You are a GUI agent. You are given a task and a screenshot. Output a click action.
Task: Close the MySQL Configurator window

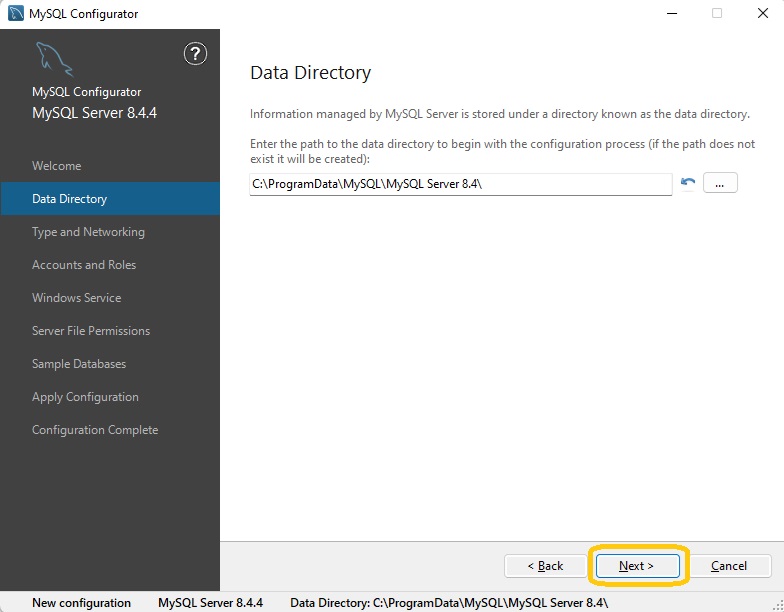pos(762,14)
